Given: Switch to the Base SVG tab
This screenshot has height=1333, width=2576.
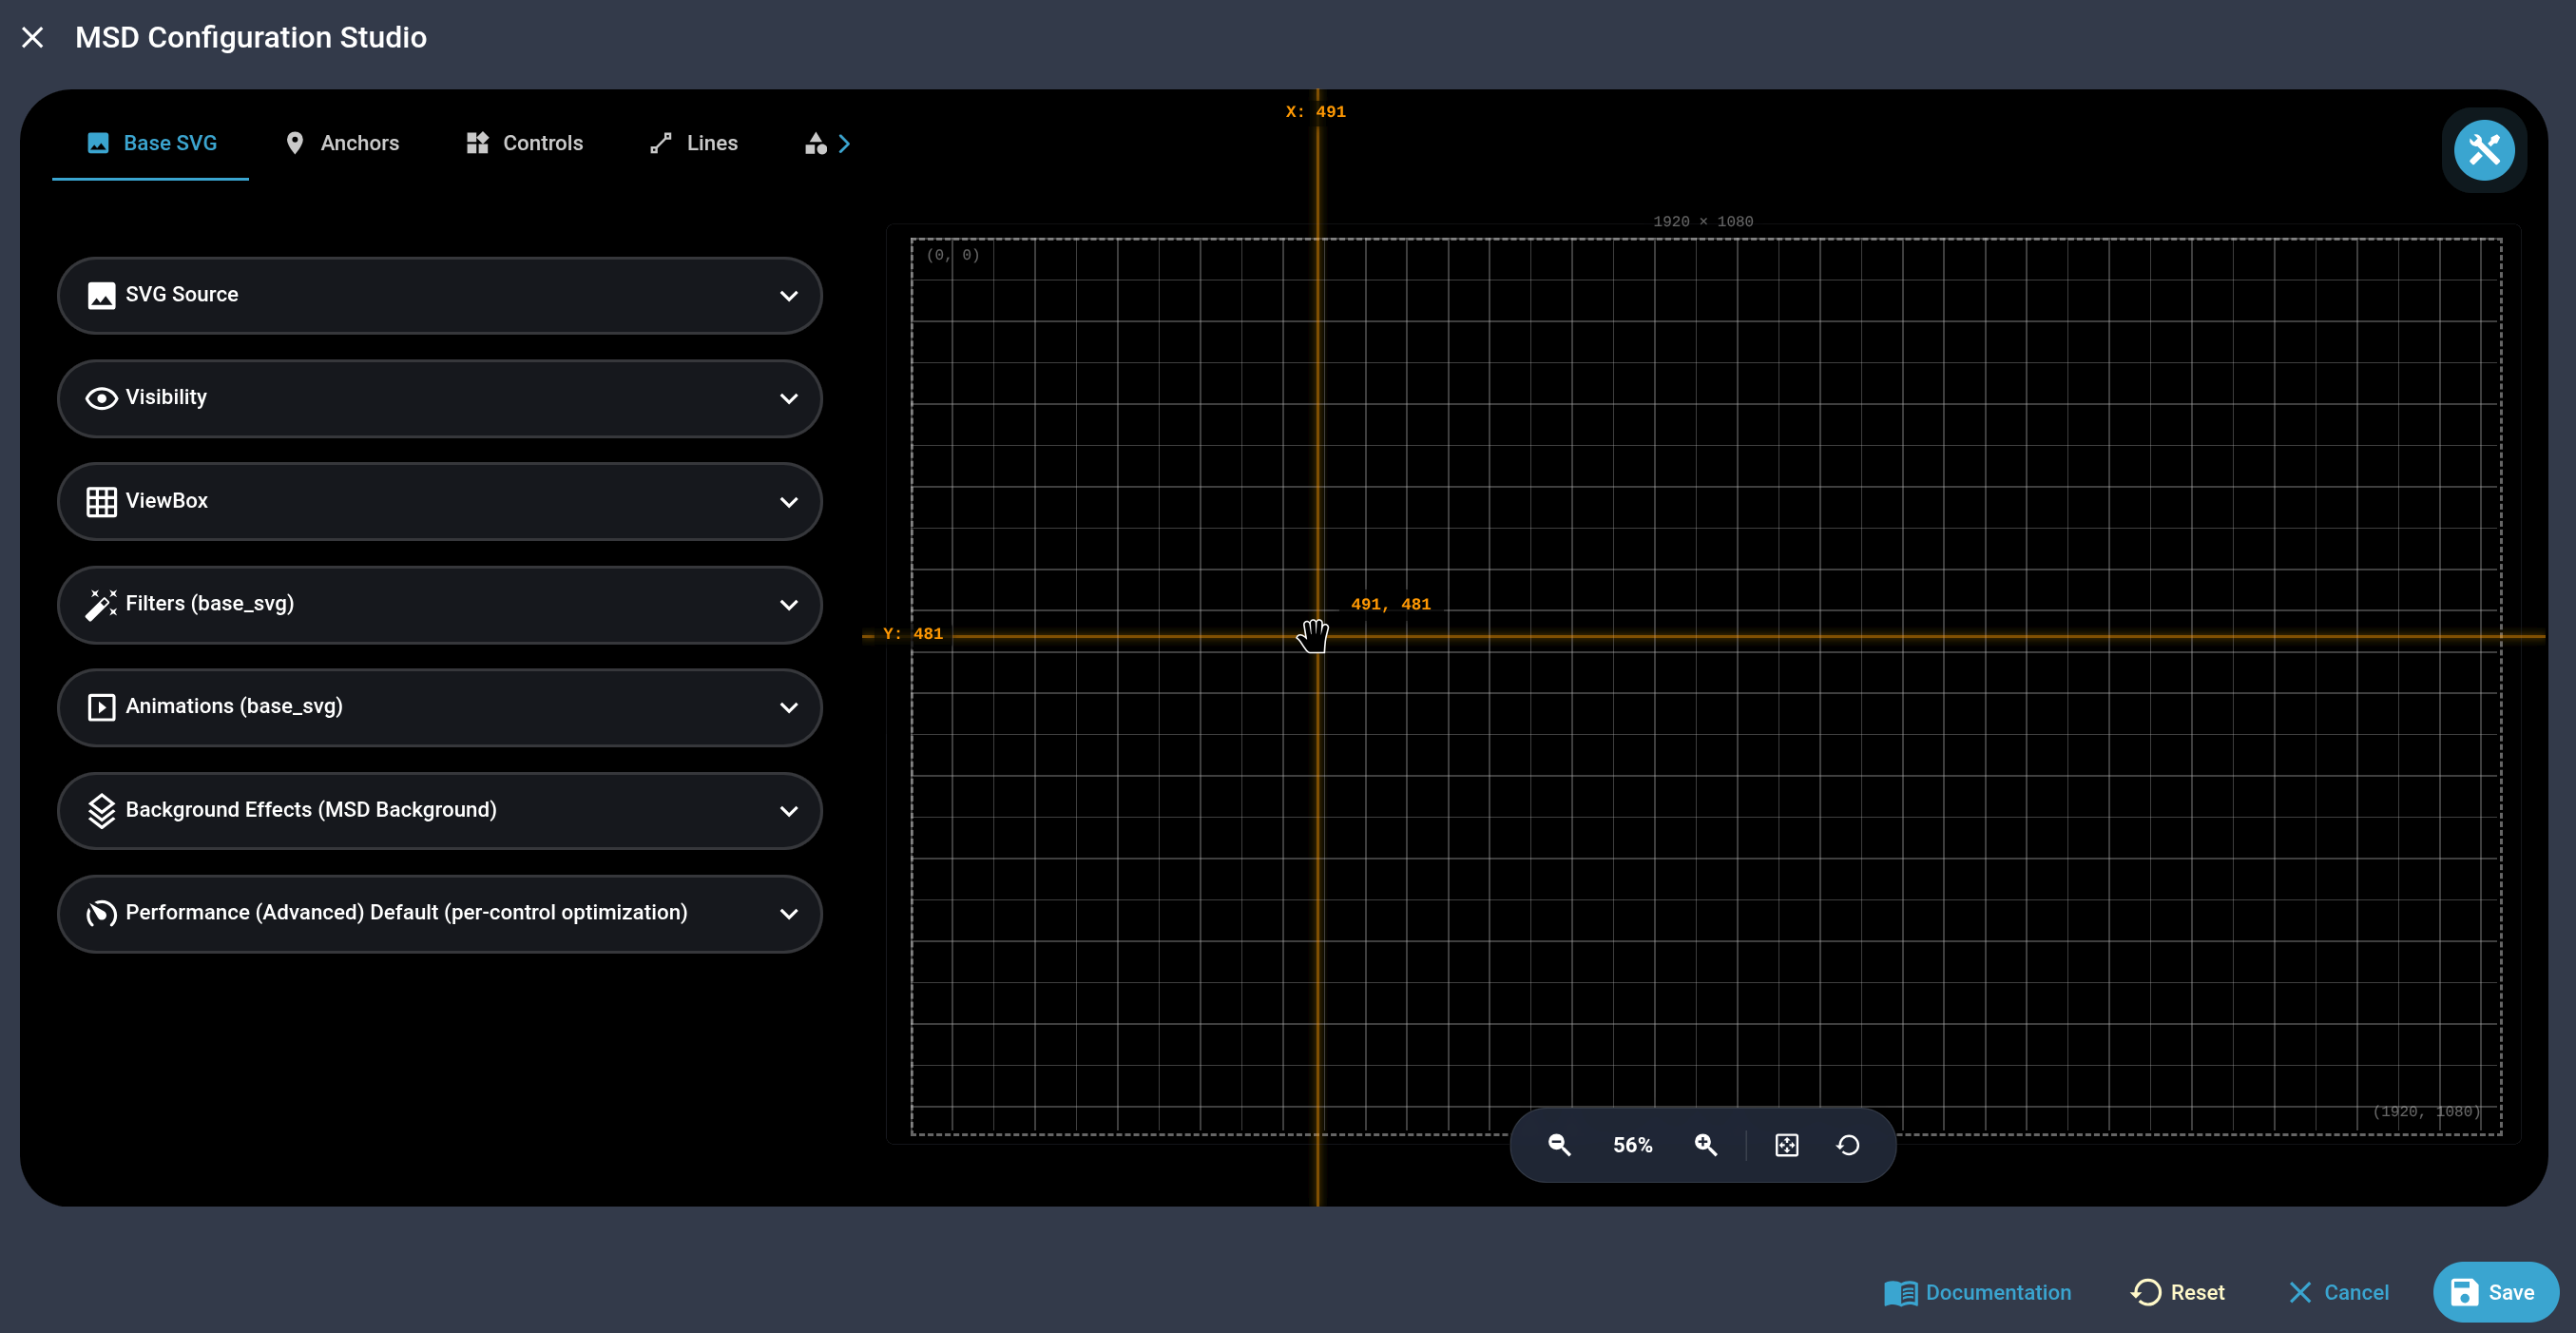Looking at the screenshot, I should click(x=151, y=143).
